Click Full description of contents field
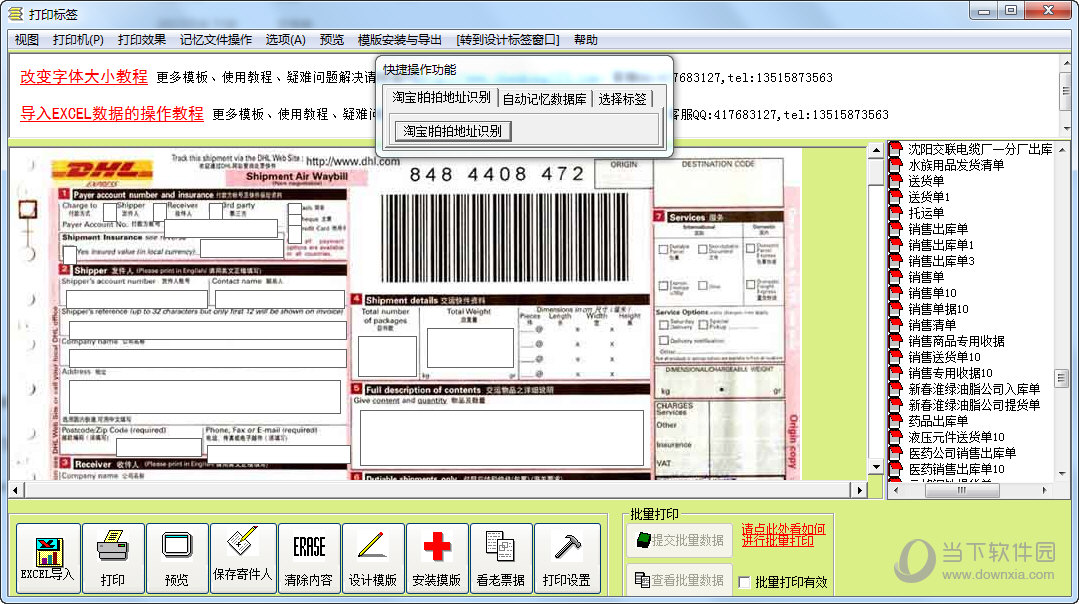Image resolution: width=1079 pixels, height=604 pixels. point(502,438)
